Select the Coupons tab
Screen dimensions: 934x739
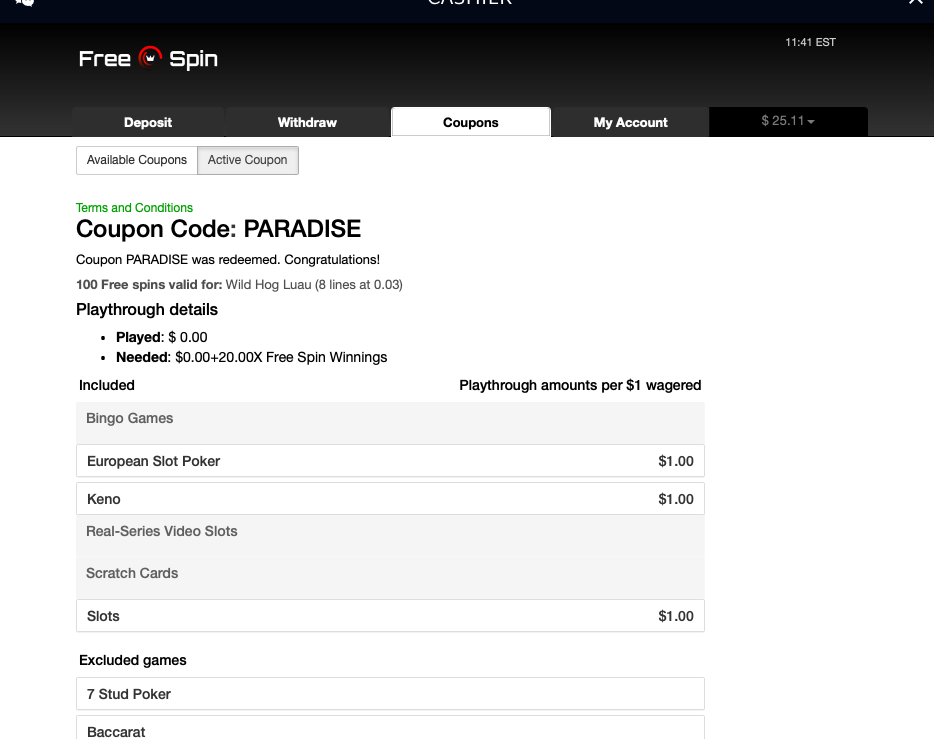pyautogui.click(x=470, y=122)
